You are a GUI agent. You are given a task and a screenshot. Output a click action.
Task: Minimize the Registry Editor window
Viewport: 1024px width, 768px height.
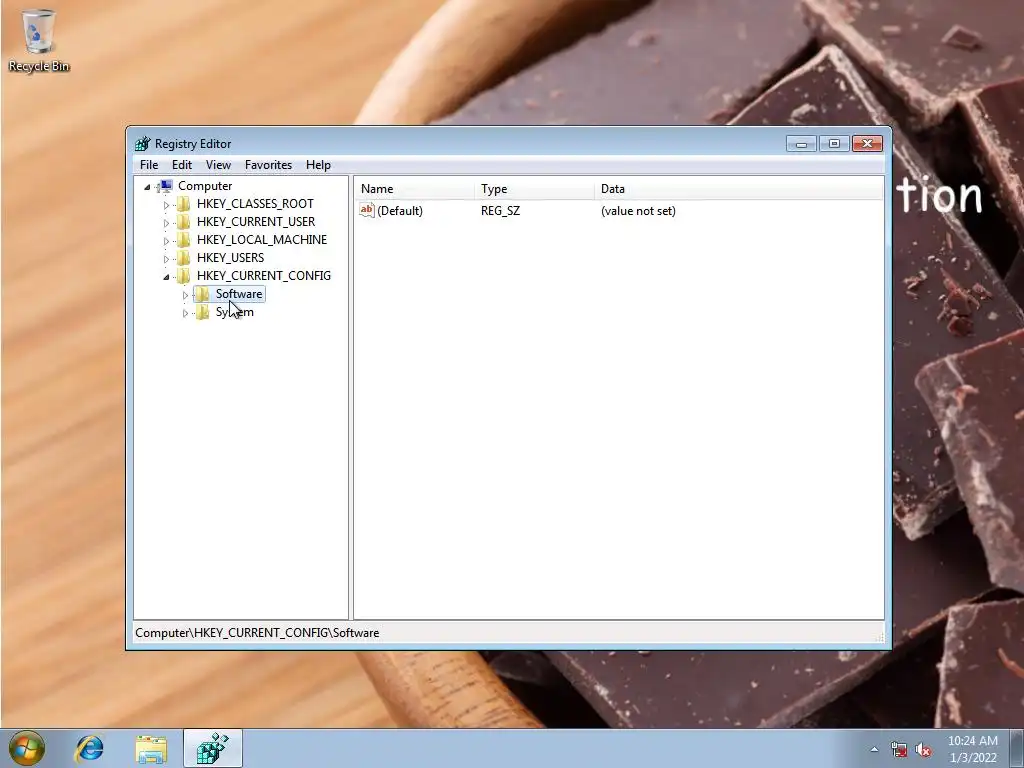[x=801, y=144]
